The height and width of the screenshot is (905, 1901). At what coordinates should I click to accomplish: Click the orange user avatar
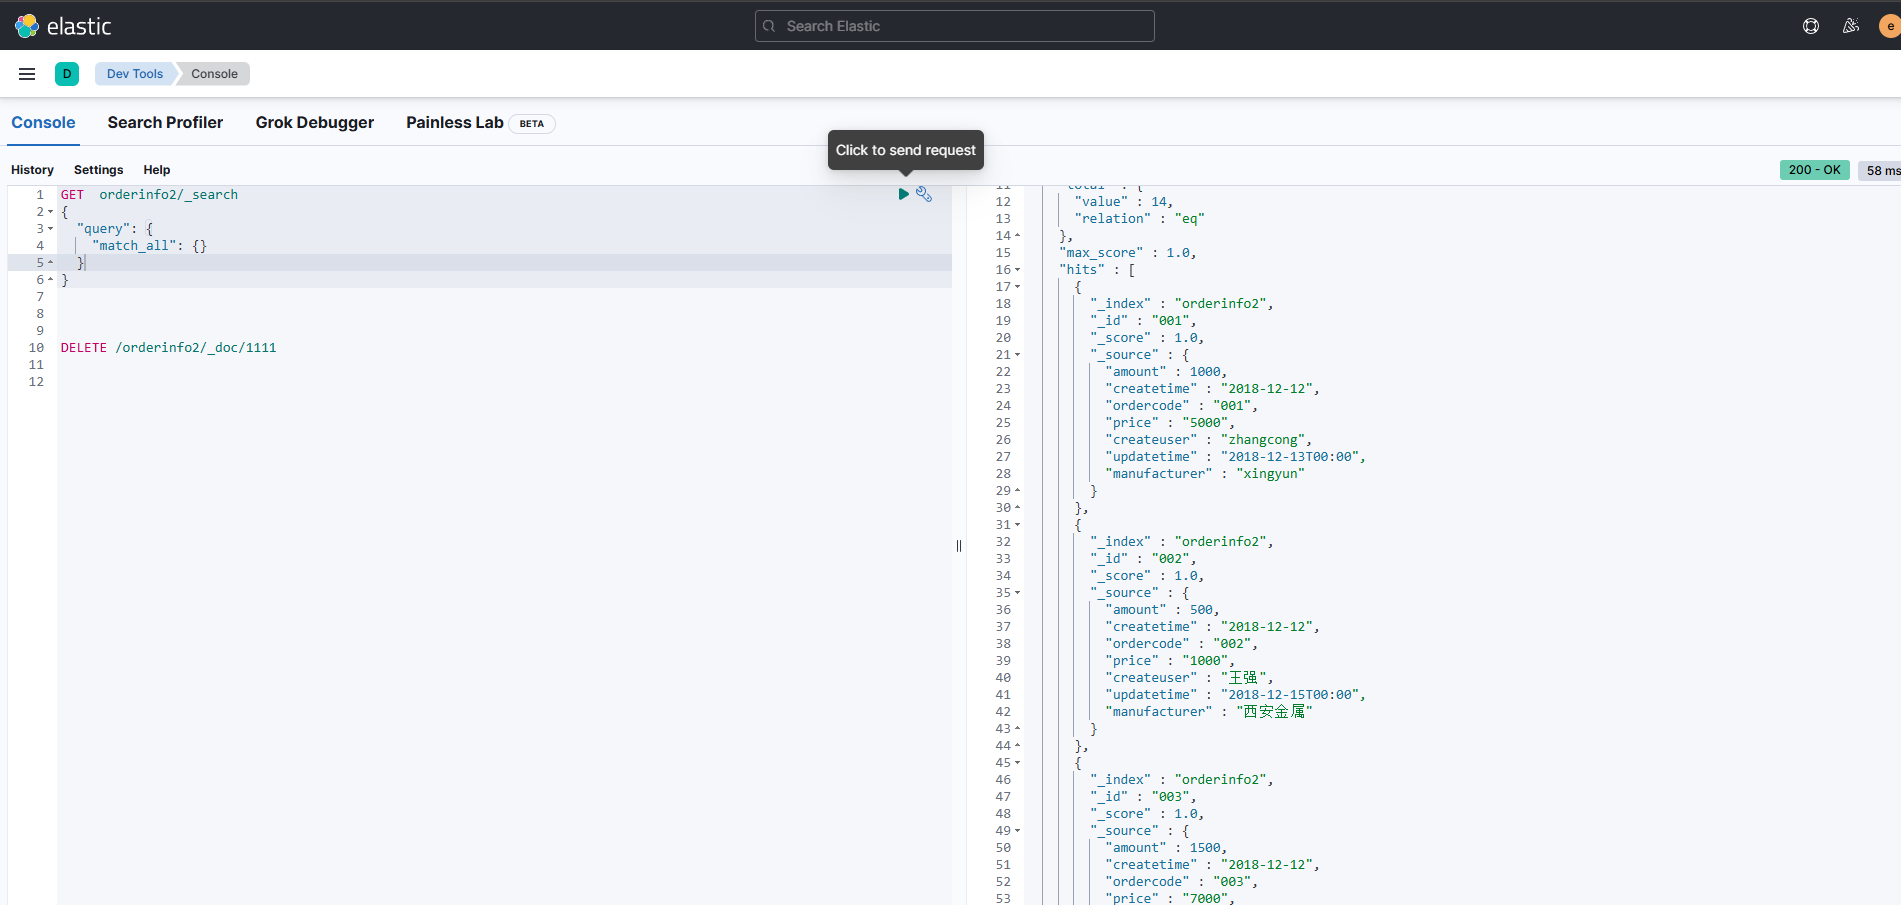(1889, 26)
